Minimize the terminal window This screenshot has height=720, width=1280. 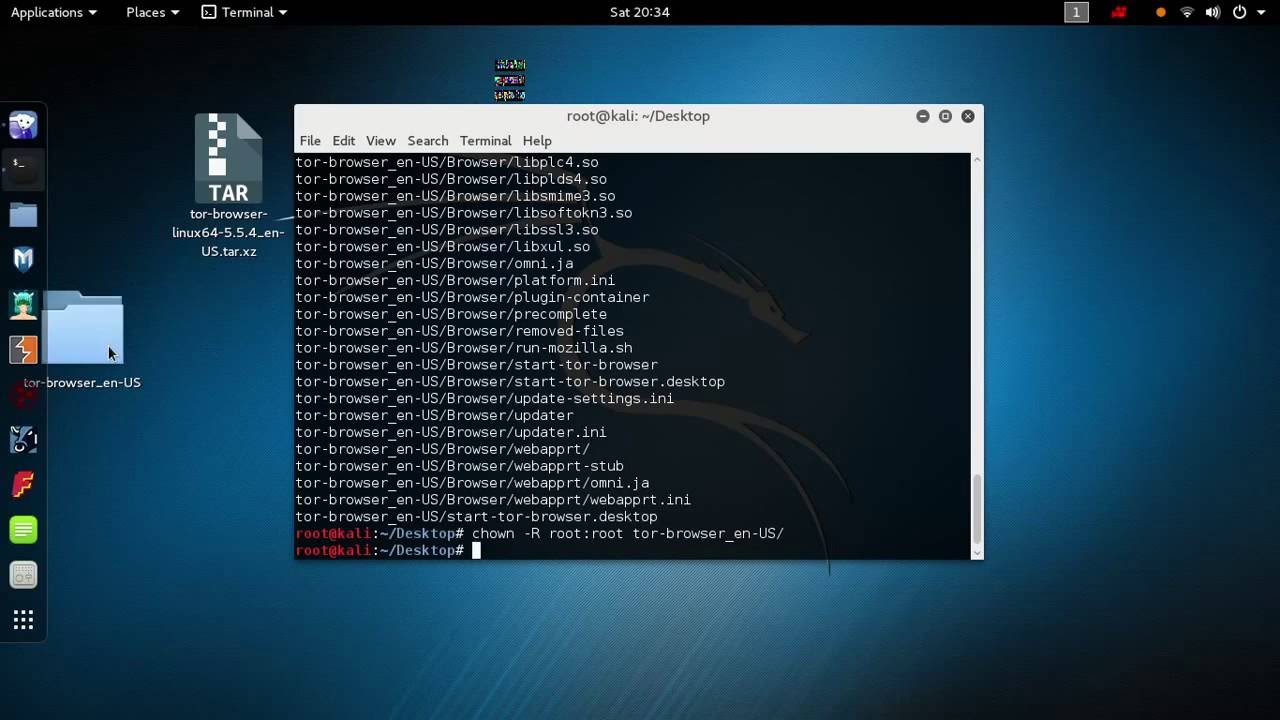click(x=922, y=116)
